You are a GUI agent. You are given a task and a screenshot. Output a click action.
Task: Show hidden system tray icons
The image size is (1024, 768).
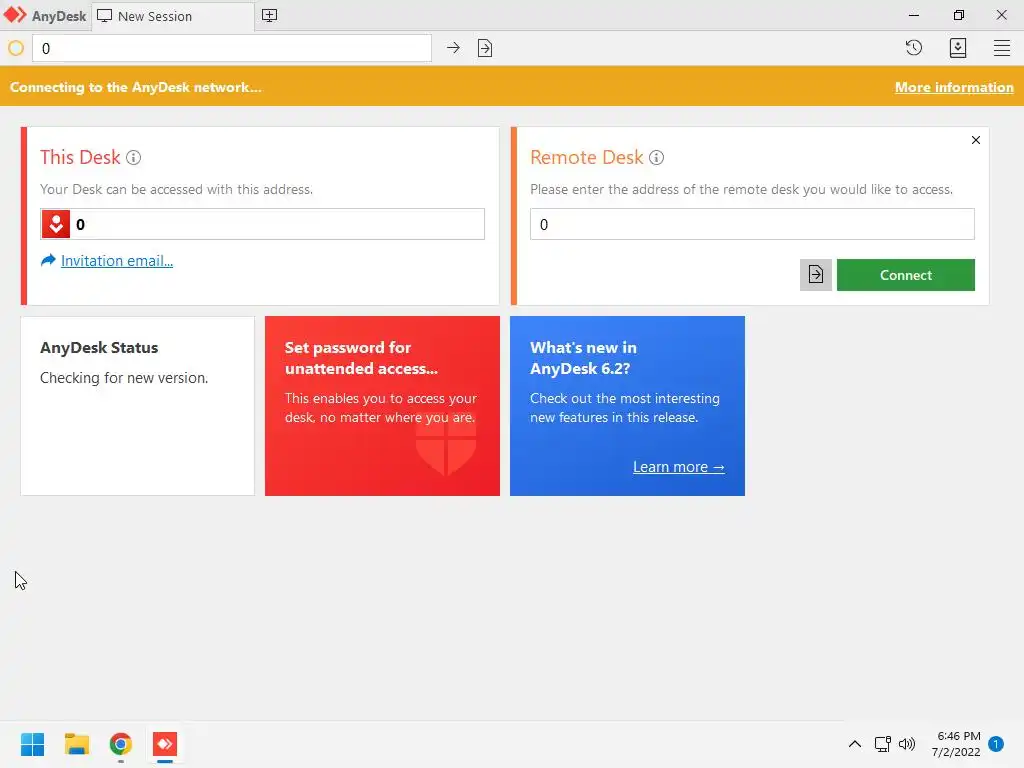tap(854, 744)
